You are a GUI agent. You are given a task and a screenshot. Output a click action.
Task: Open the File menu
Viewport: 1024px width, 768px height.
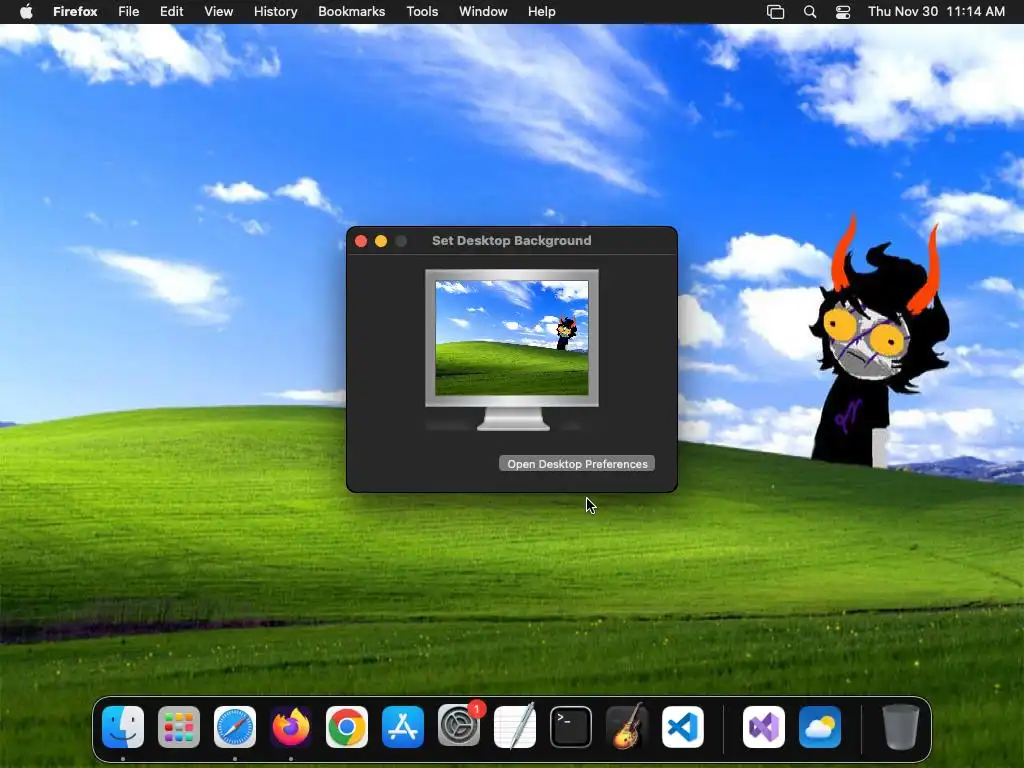point(129,12)
